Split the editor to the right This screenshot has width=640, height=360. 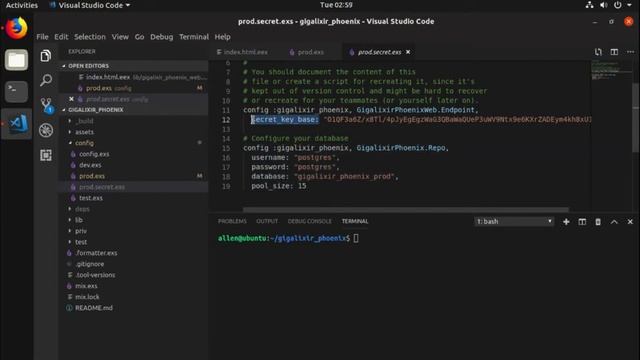614,52
